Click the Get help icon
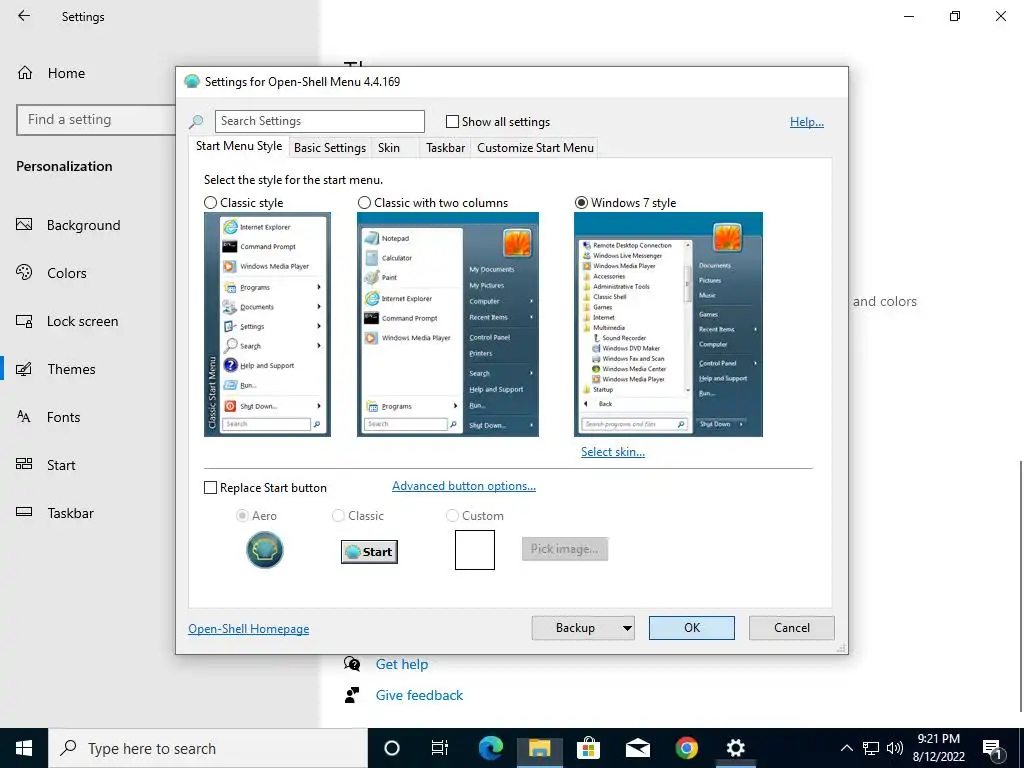The height and width of the screenshot is (768, 1024). click(x=352, y=664)
